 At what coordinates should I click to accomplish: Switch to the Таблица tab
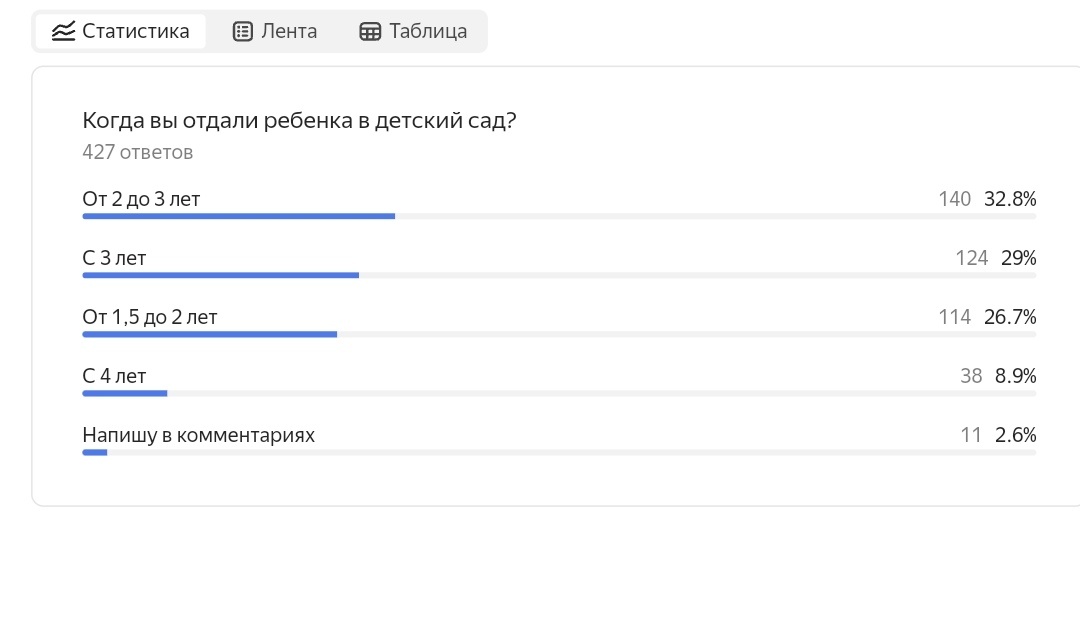[413, 31]
